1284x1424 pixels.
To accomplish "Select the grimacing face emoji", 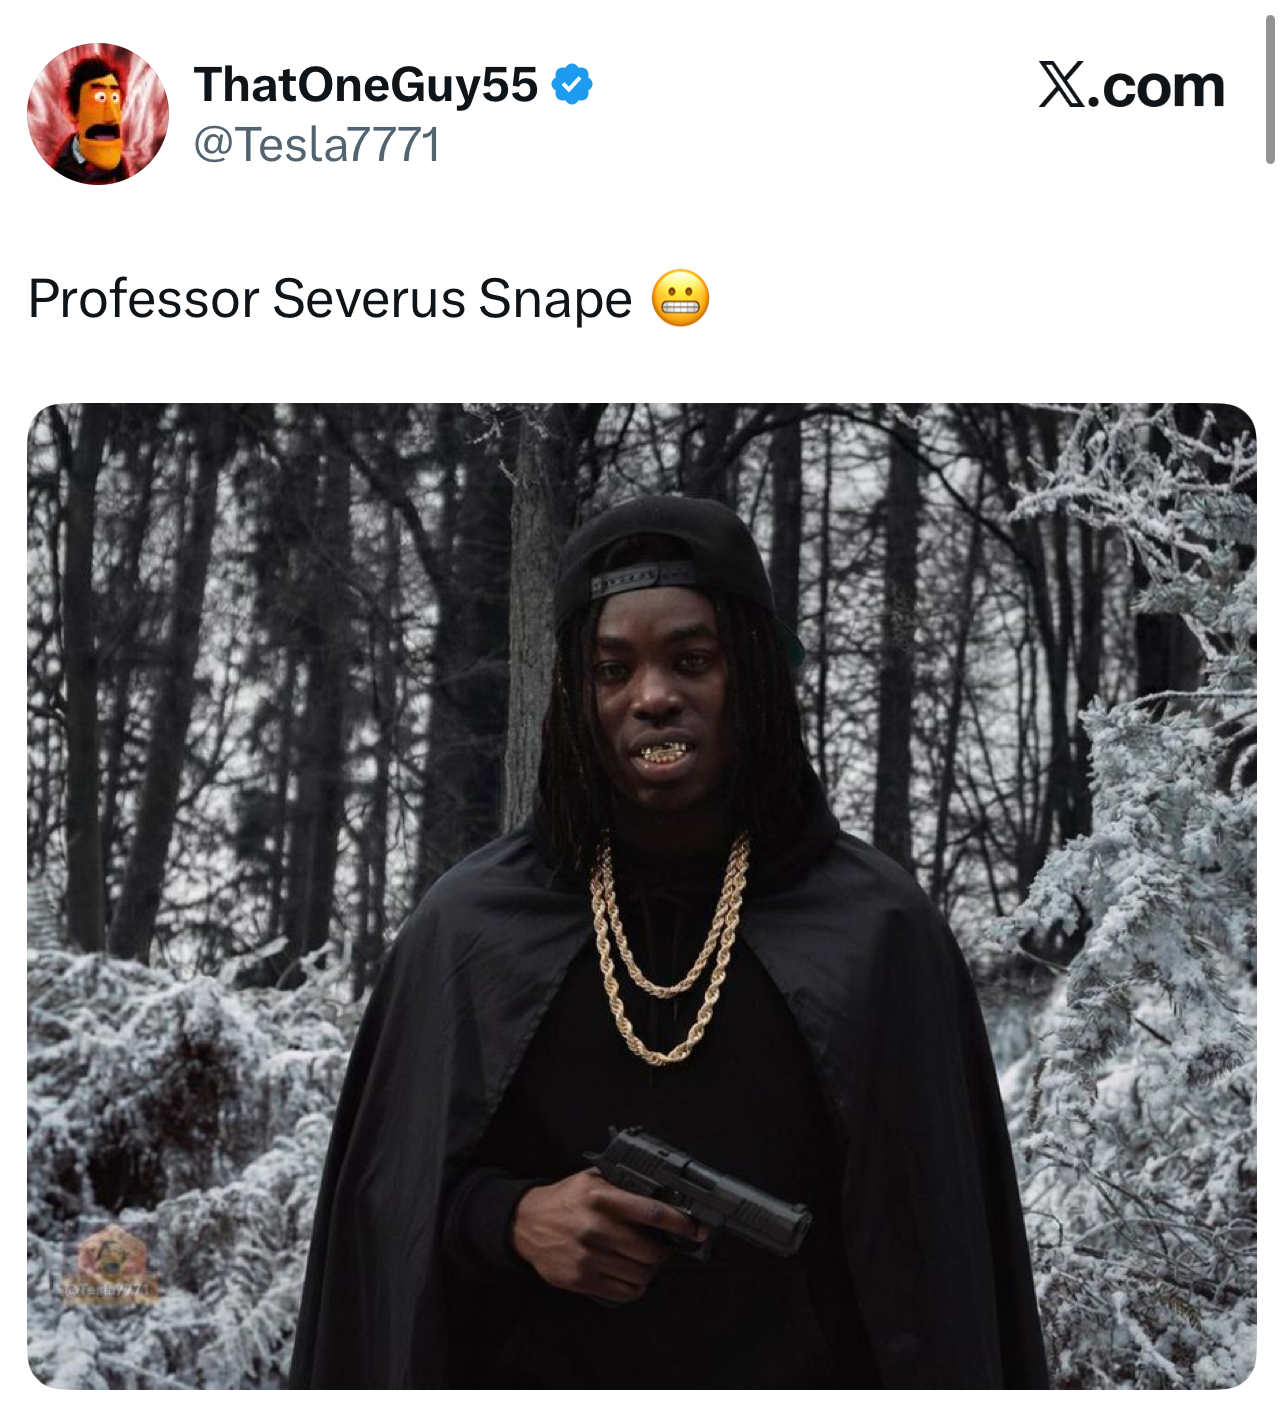I will click(x=681, y=298).
